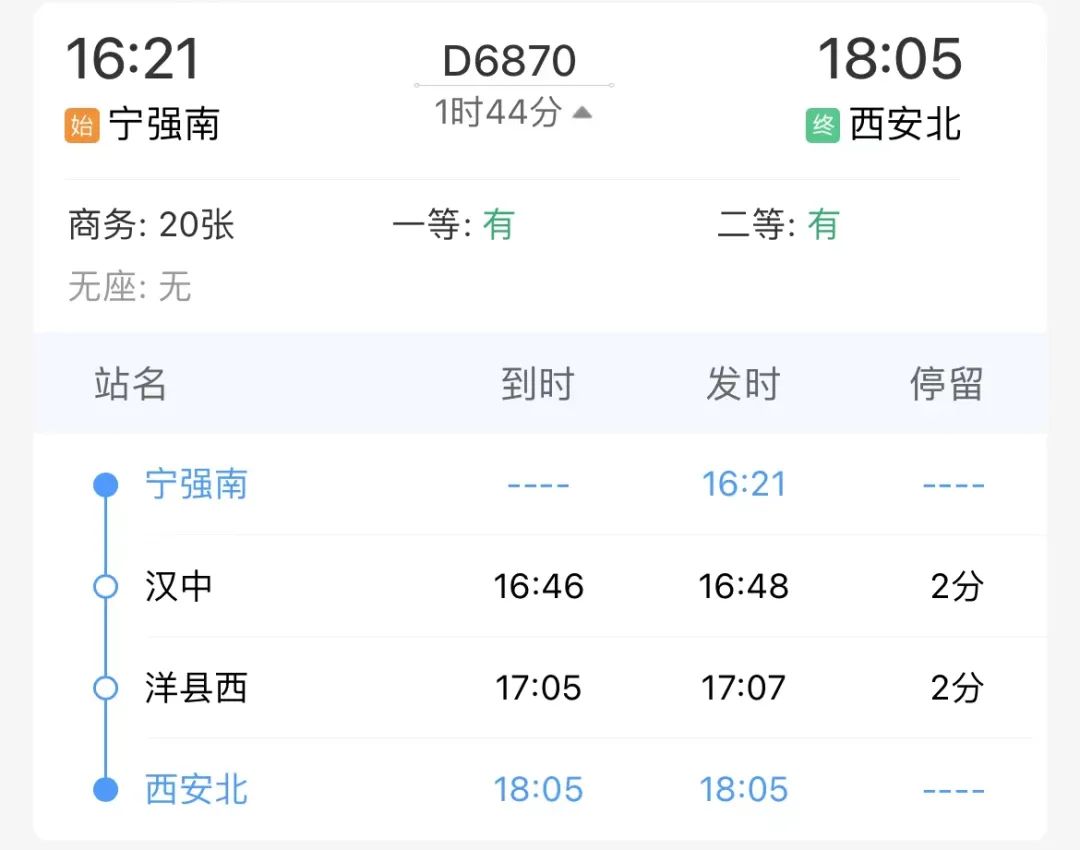
Task: Choose the 商务 seat with 20张 available
Action: click(x=152, y=225)
